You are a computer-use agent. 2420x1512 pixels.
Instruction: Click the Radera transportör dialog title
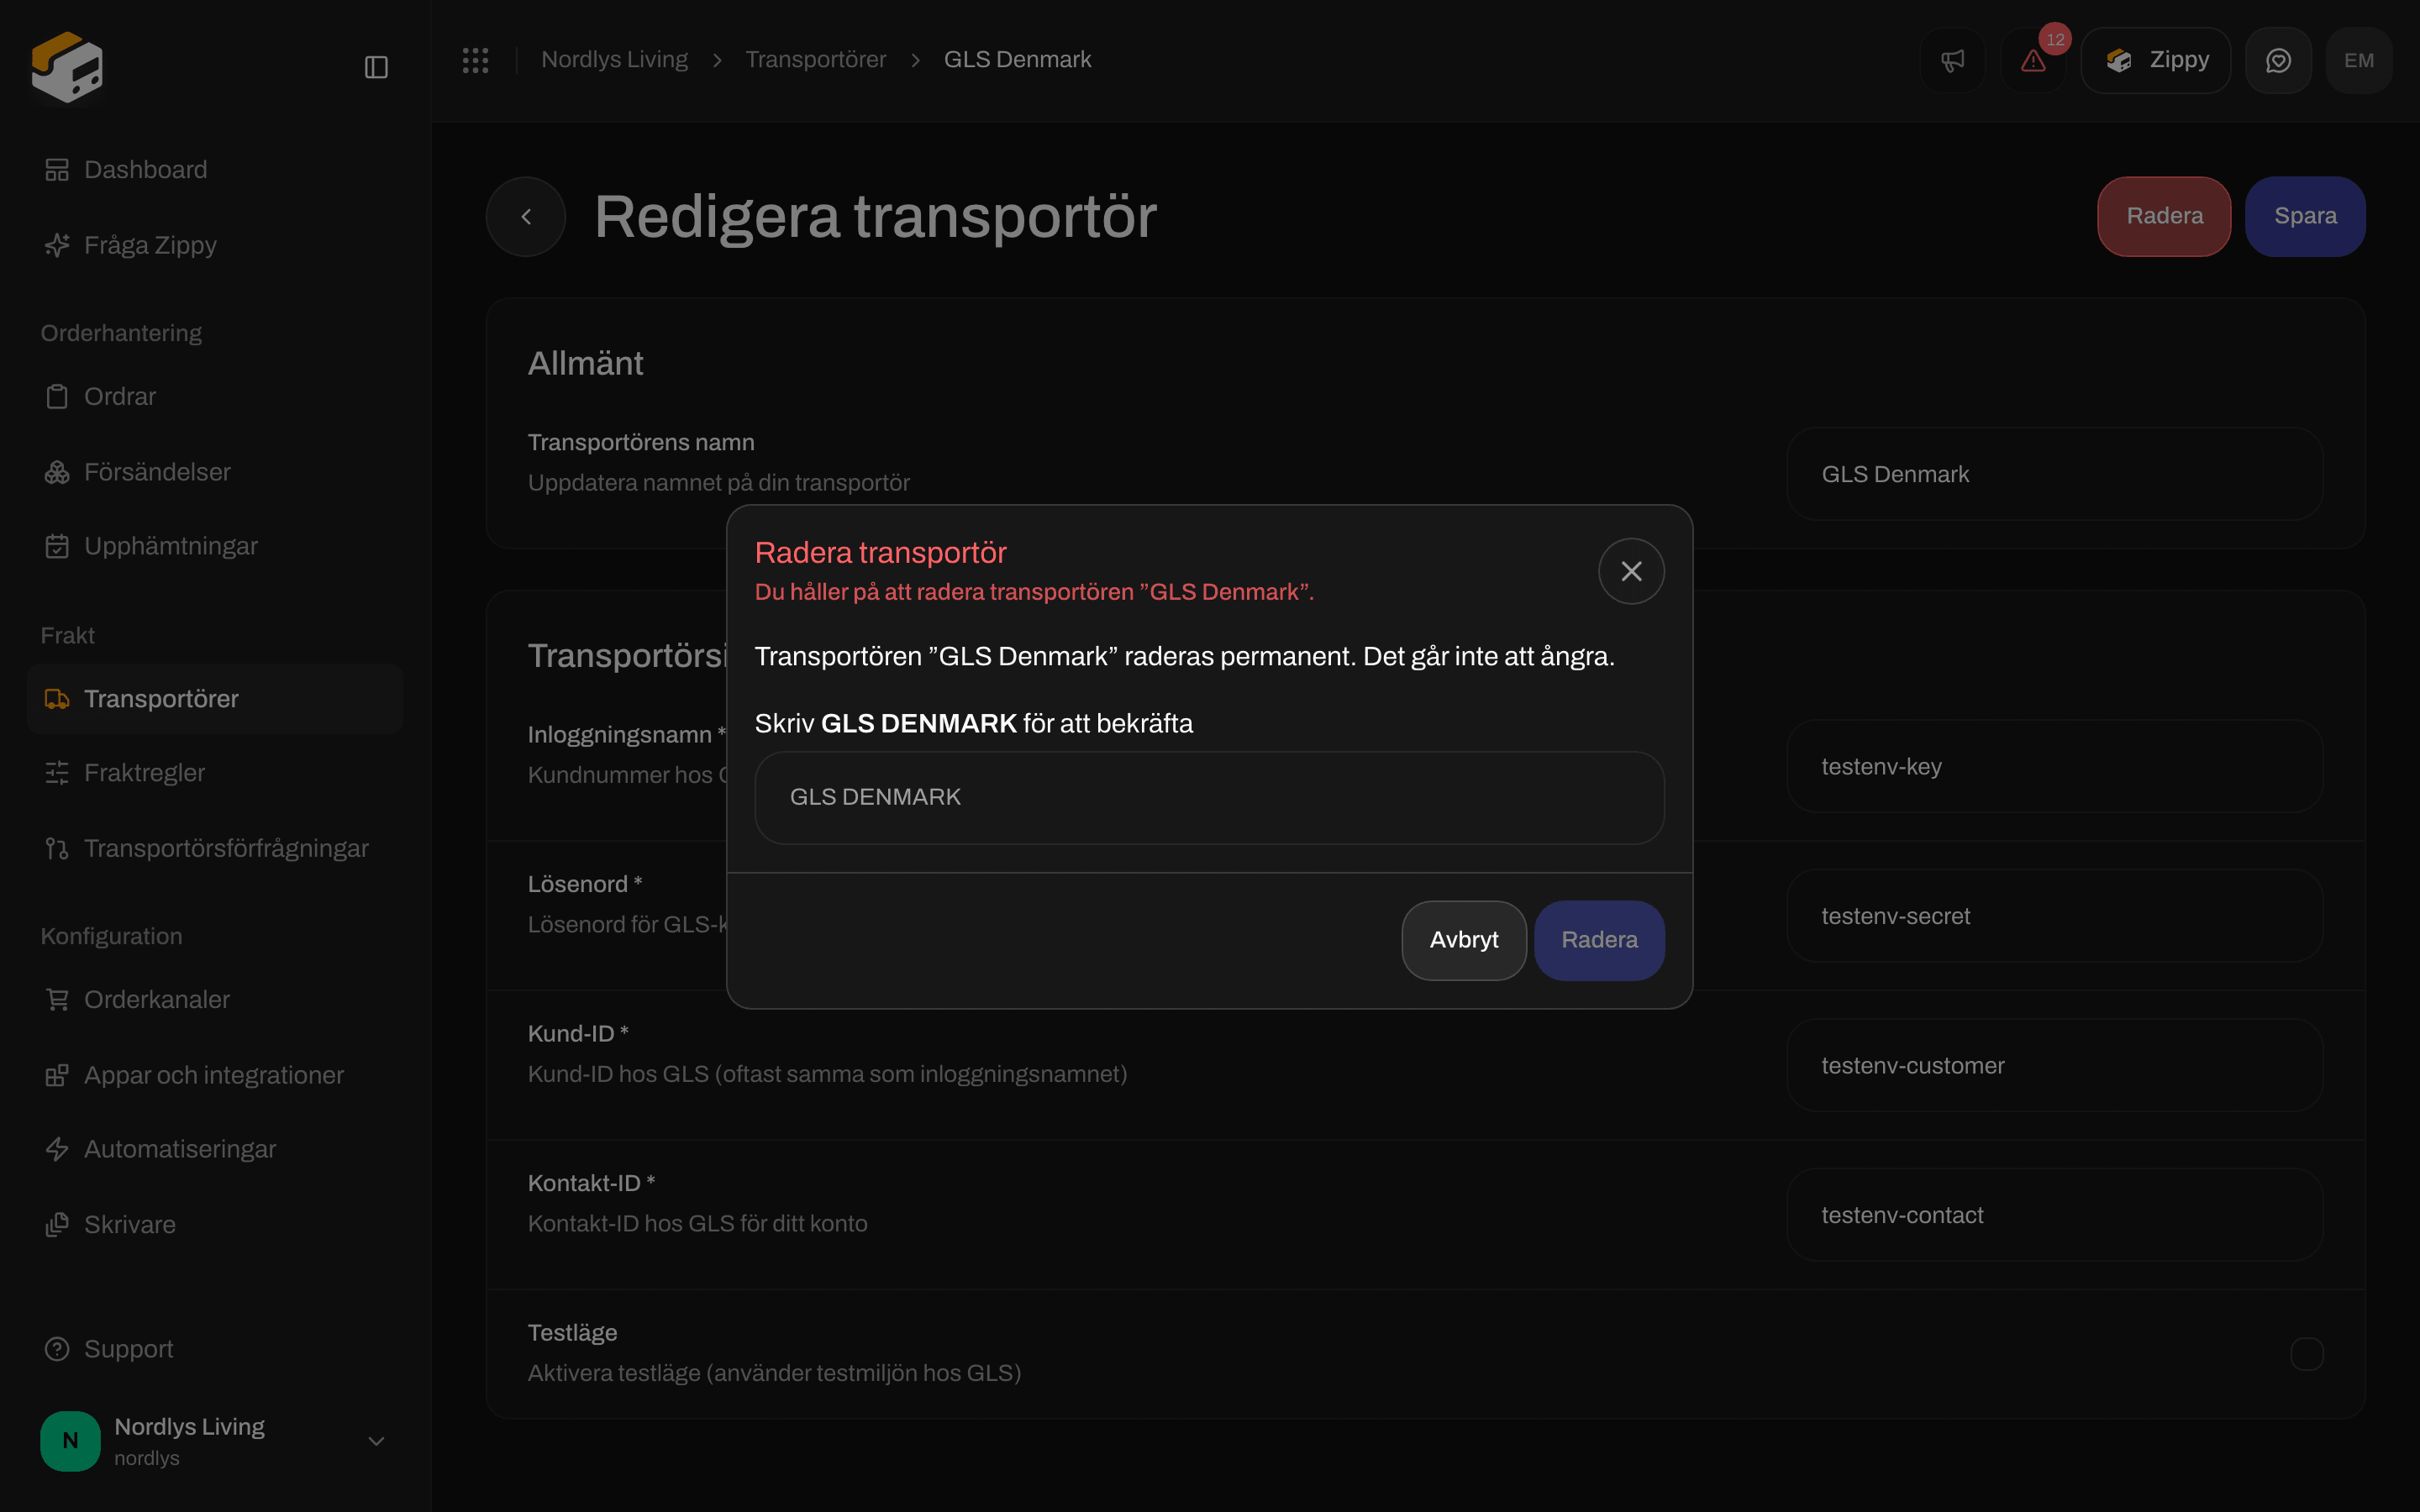click(x=880, y=553)
